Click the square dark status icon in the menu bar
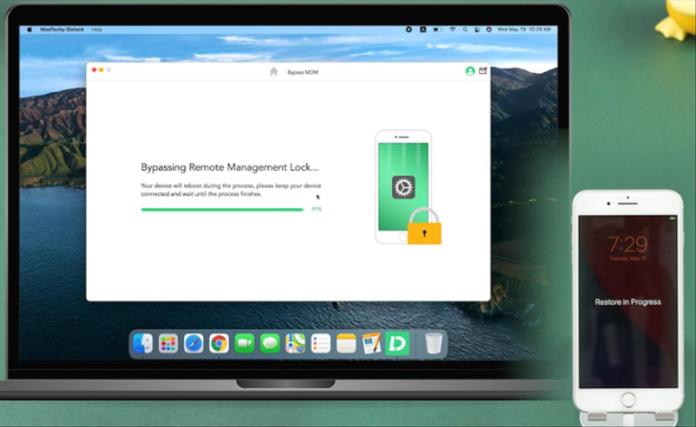This screenshot has width=696, height=427. (423, 29)
